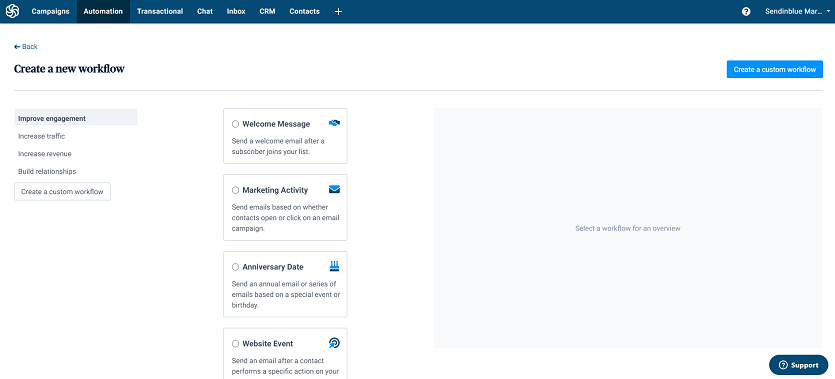
Task: Select the Increase revenue category
Action: (45, 154)
